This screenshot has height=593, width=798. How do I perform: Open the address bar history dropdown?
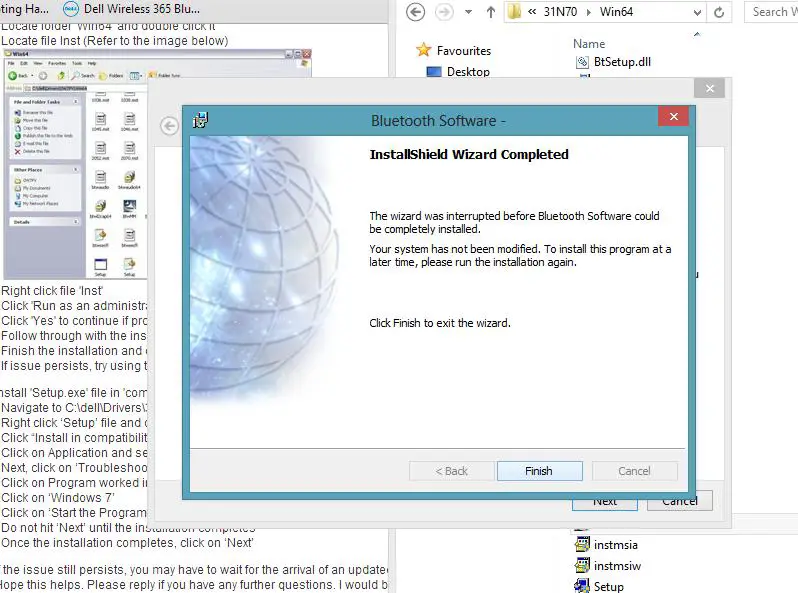click(x=697, y=13)
